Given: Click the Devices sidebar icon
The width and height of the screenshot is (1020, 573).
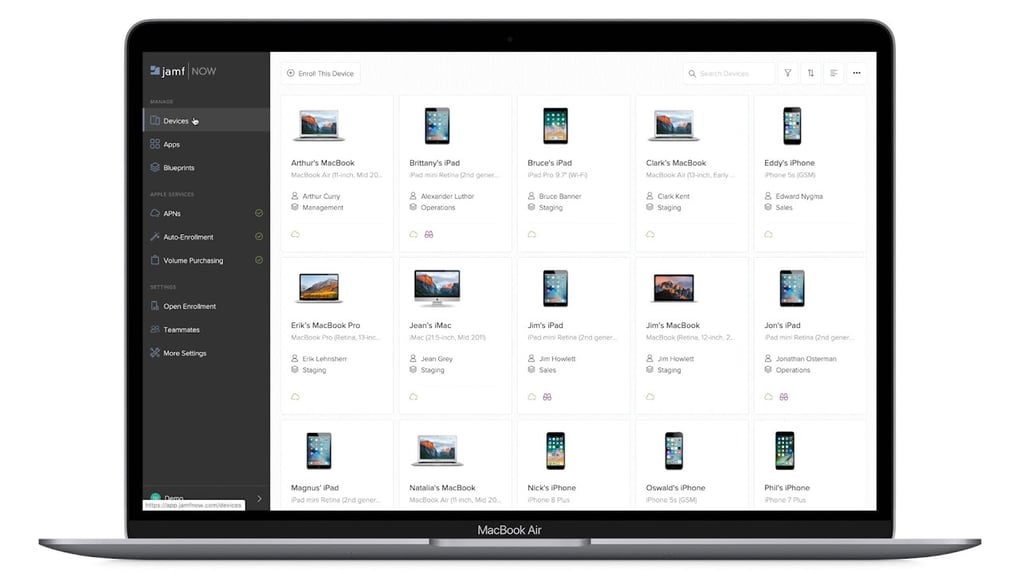Looking at the screenshot, I should [155, 120].
